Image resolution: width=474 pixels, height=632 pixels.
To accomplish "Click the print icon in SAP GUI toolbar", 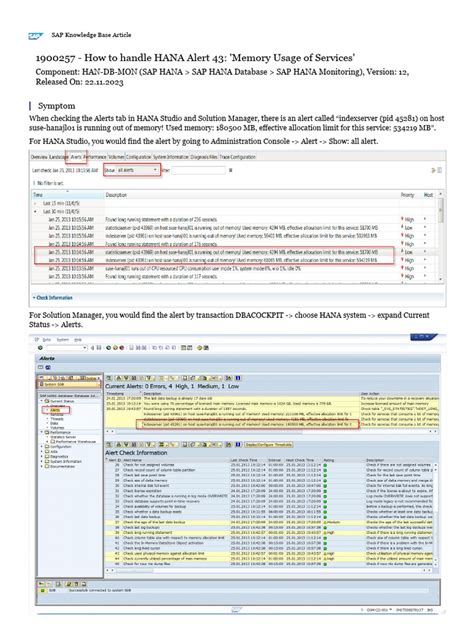I will [132, 347].
